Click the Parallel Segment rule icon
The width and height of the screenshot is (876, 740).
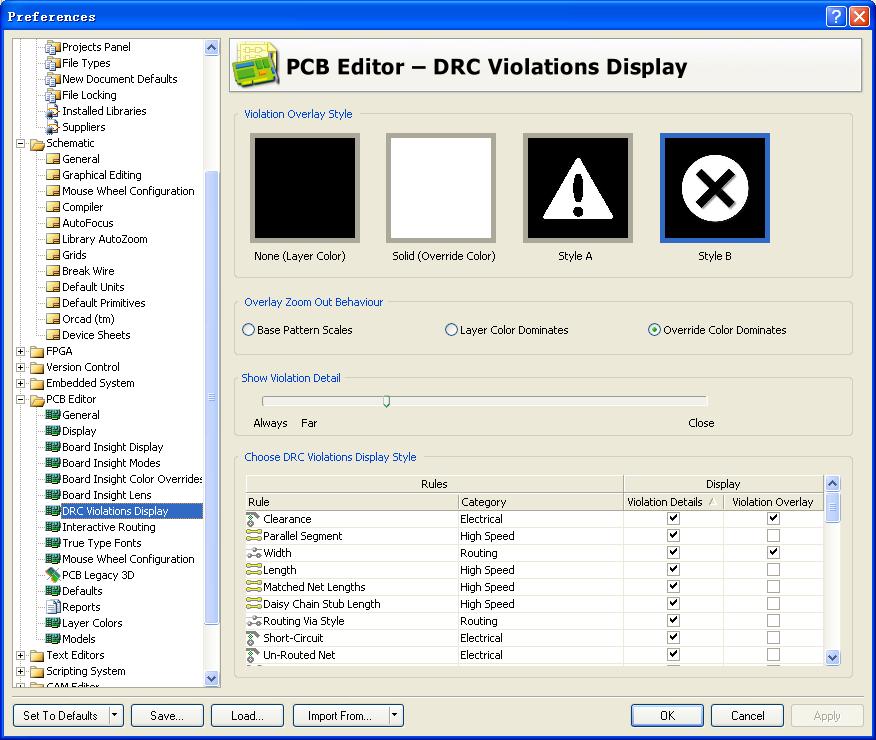pos(254,536)
